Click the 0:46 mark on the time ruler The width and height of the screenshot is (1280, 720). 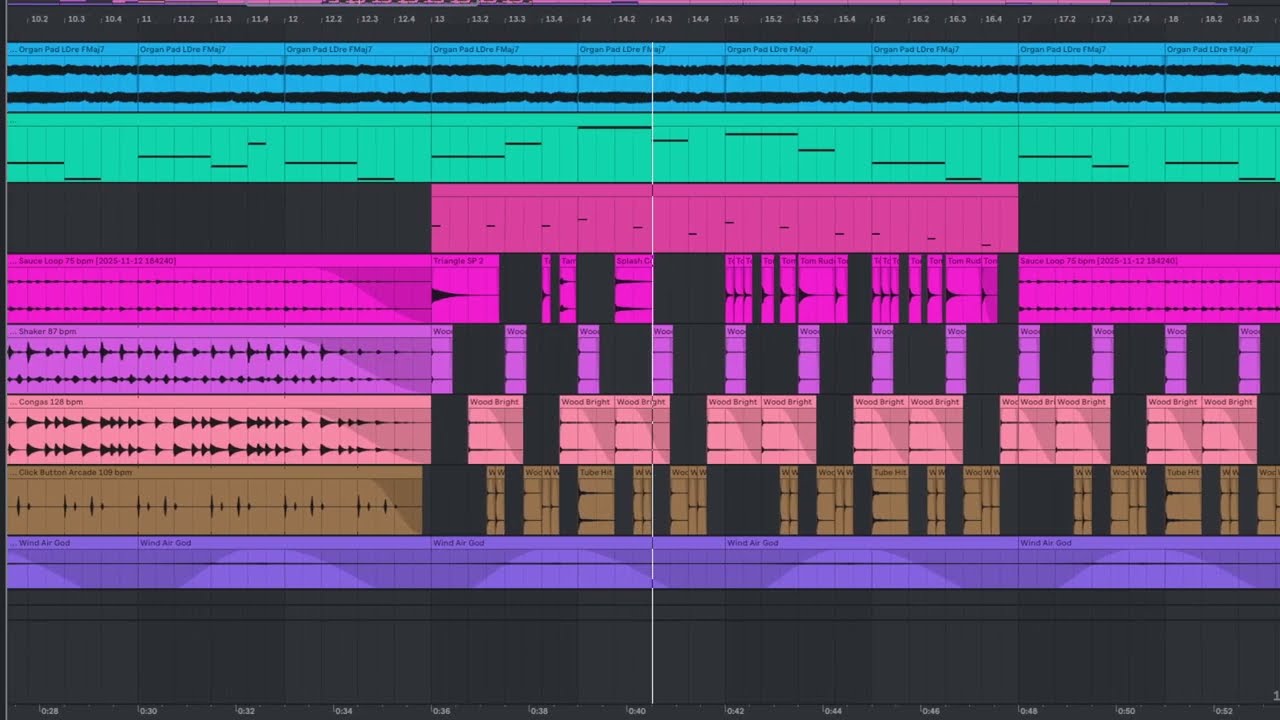(930, 711)
